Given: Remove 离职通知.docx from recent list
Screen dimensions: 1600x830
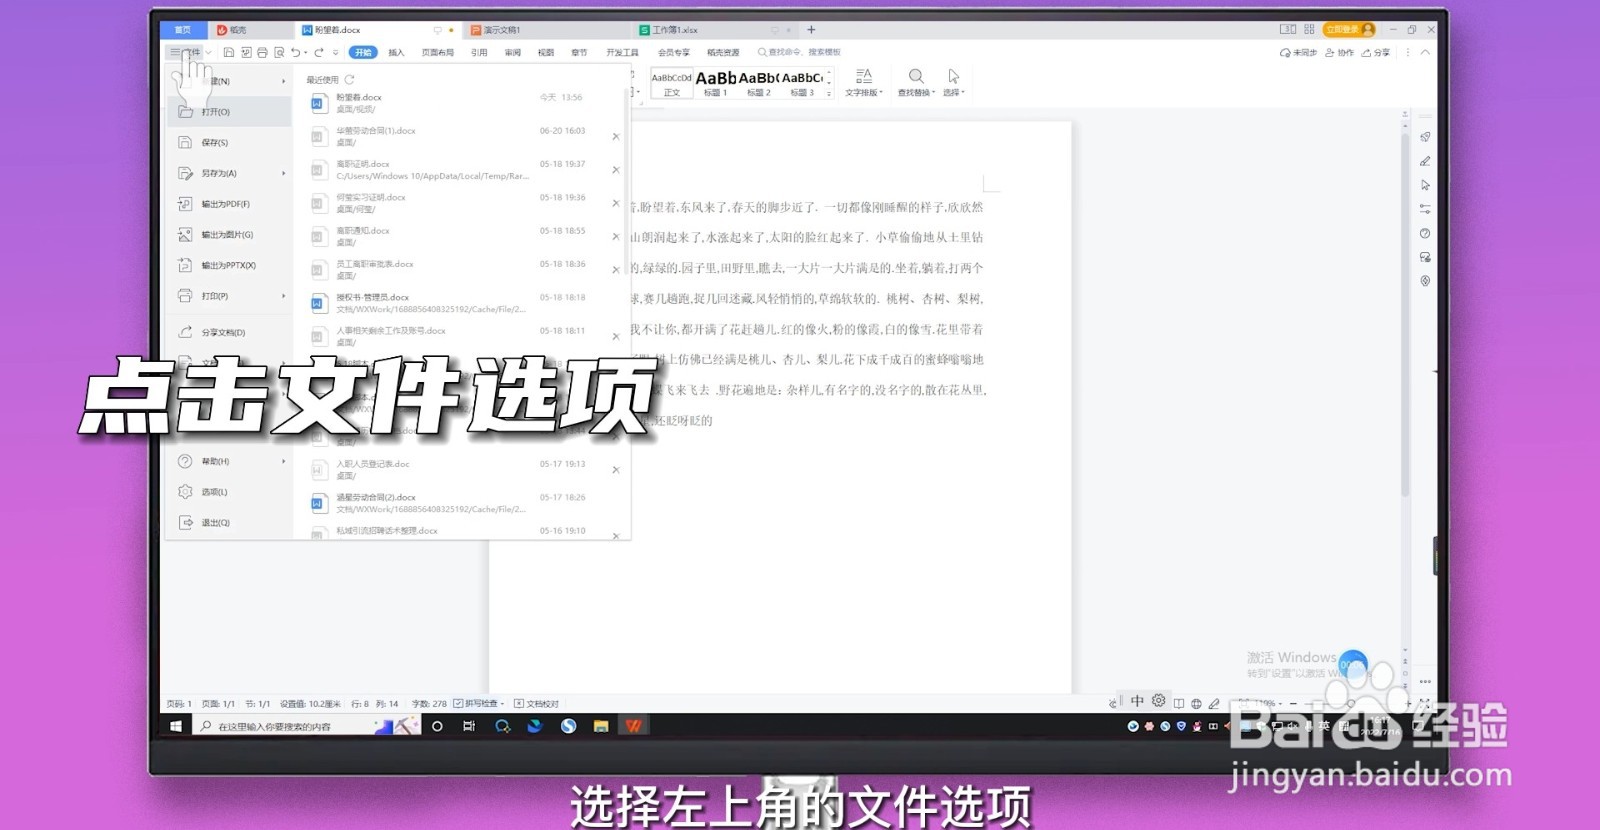Looking at the screenshot, I should [x=616, y=237].
